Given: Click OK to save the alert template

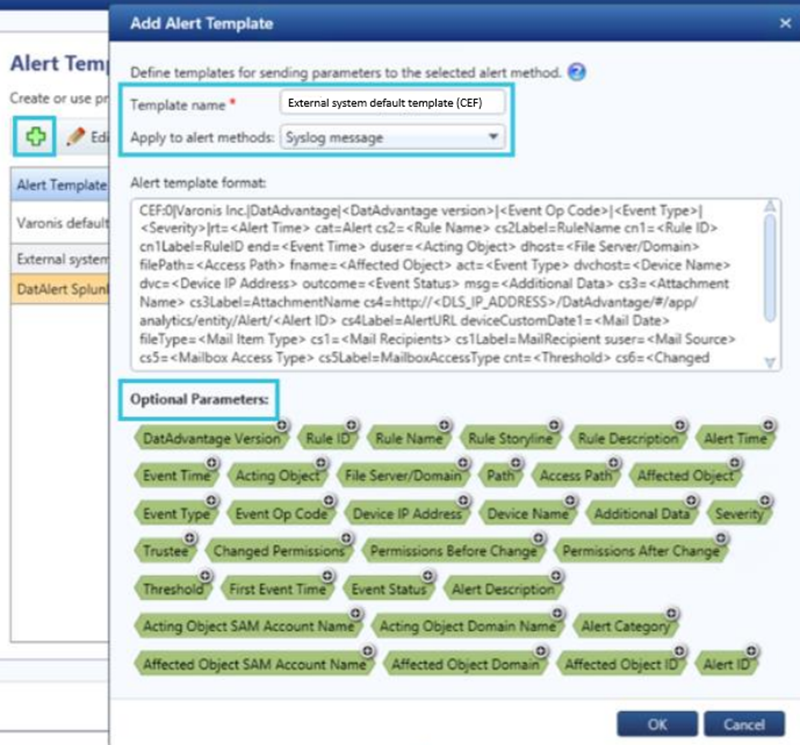Looking at the screenshot, I should [658, 724].
